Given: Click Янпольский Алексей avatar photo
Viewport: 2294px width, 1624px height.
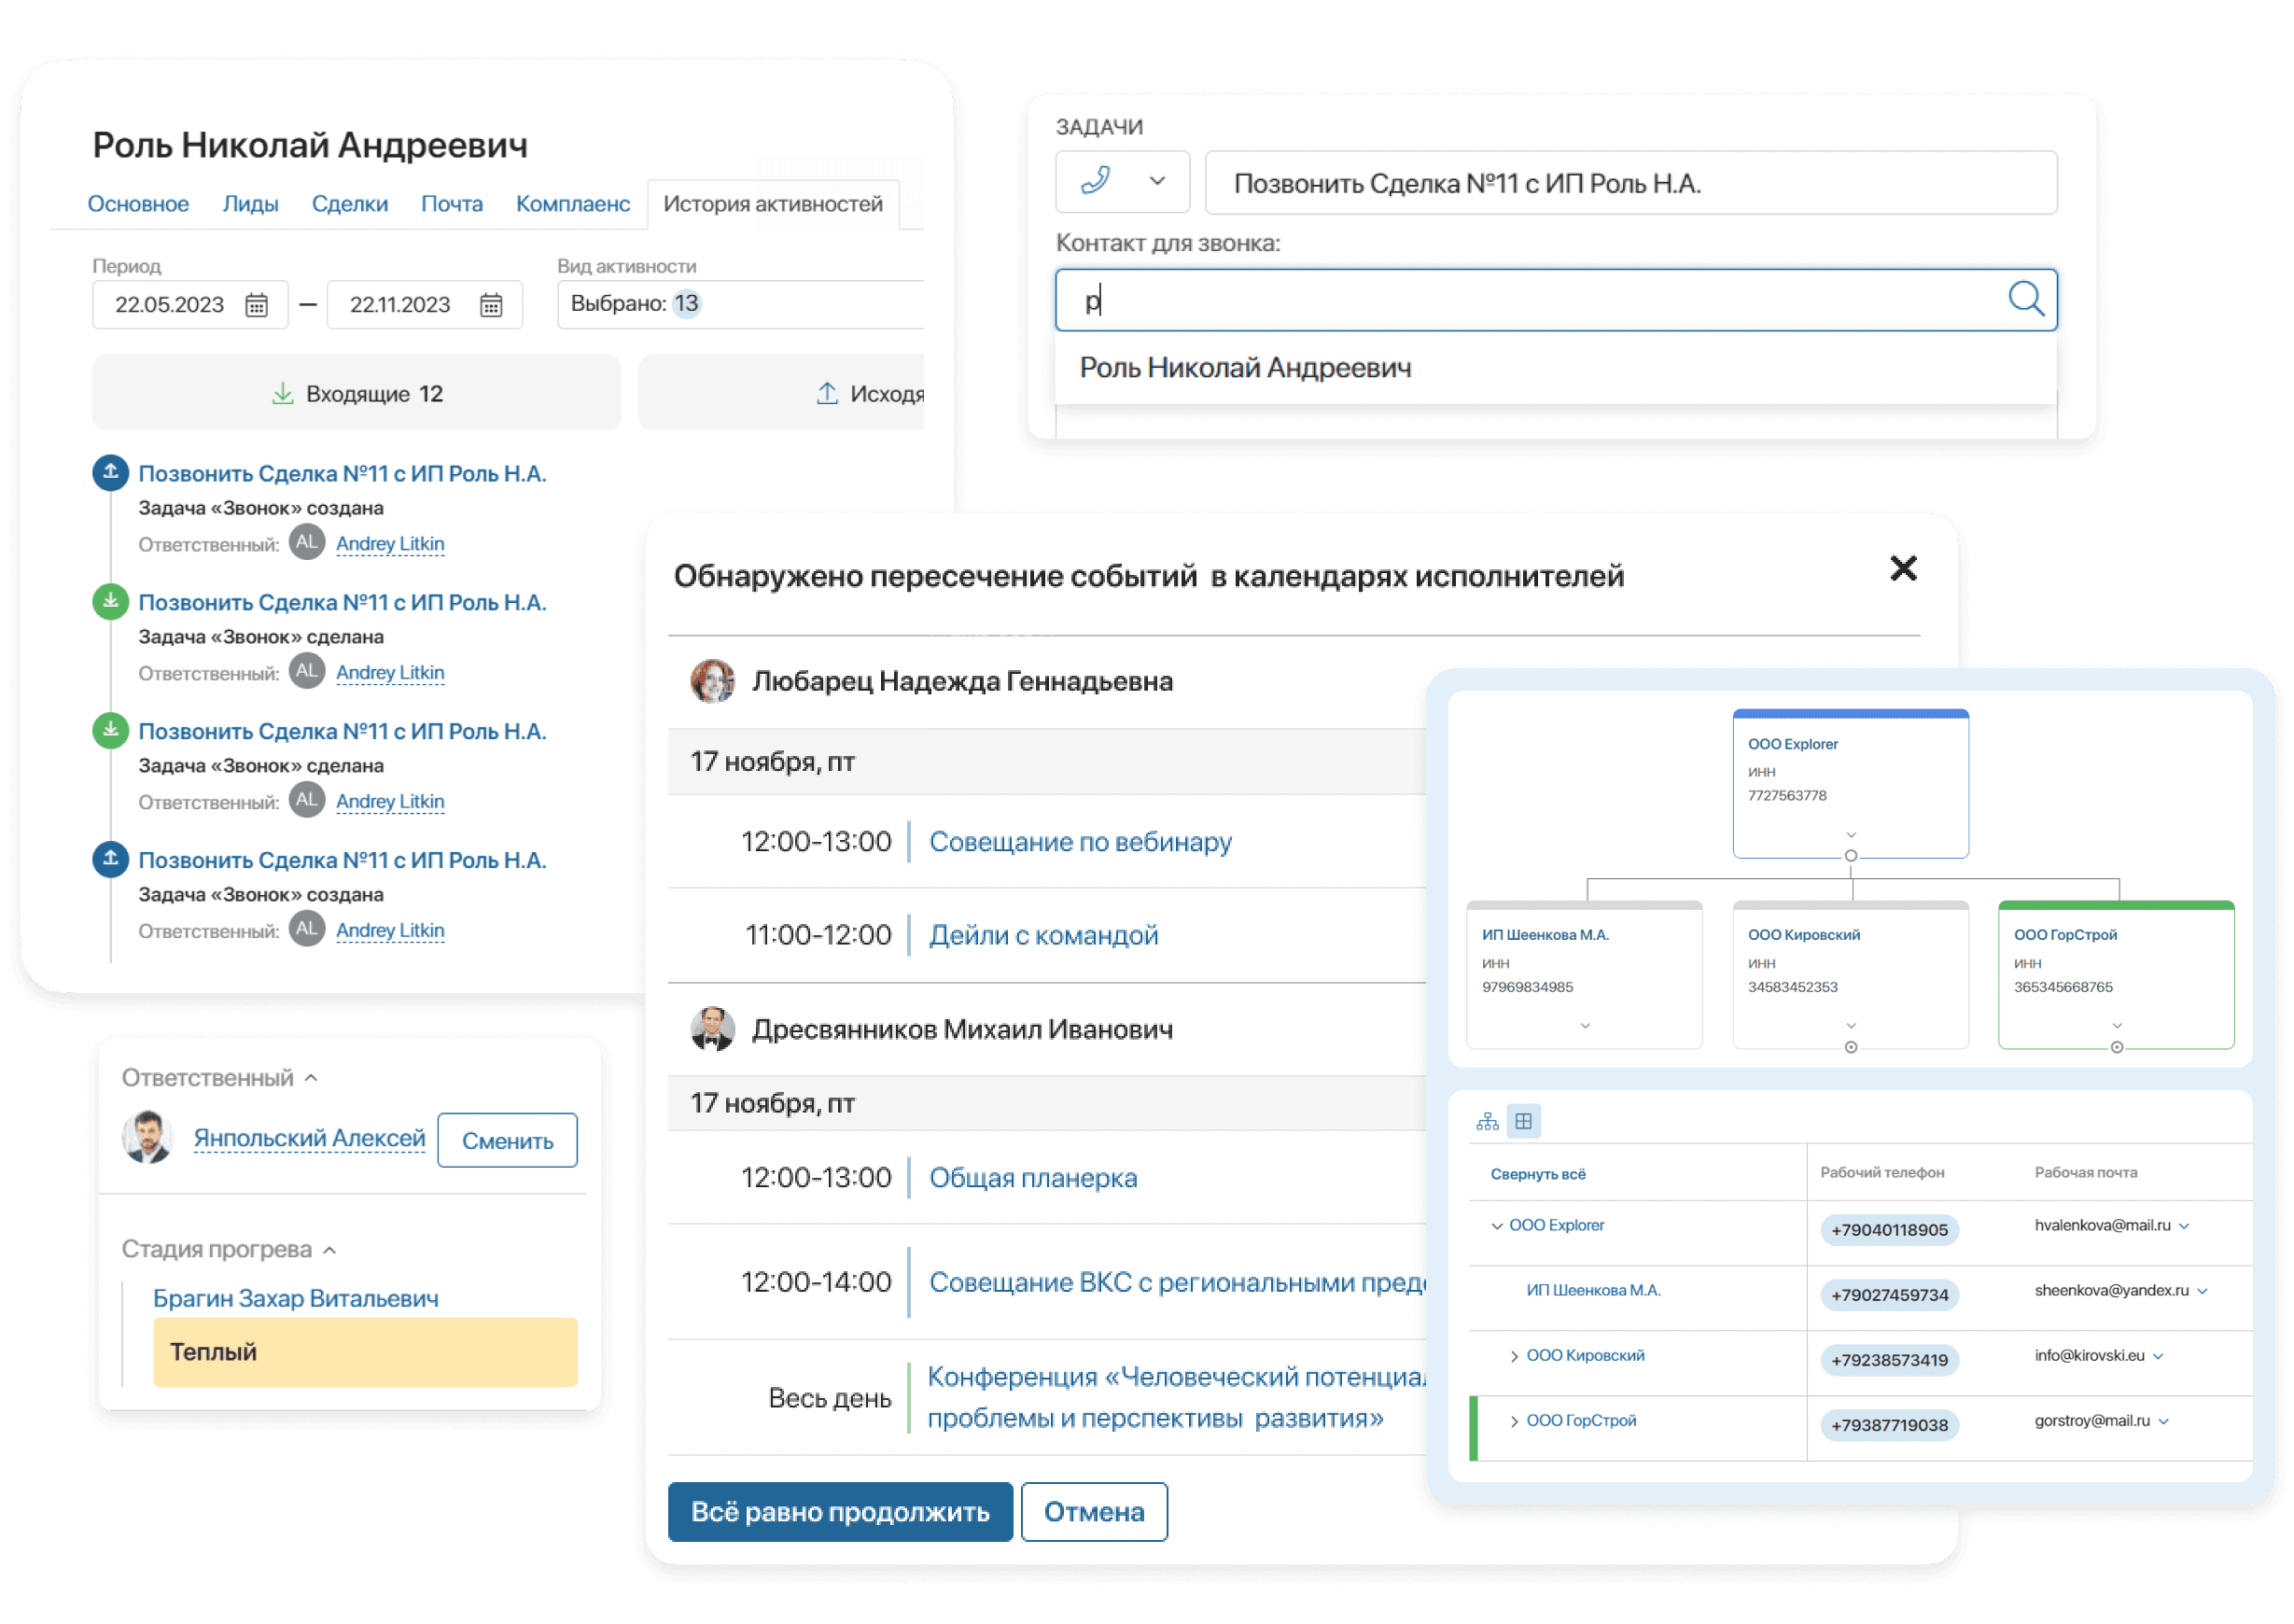Looking at the screenshot, I should click(x=147, y=1138).
